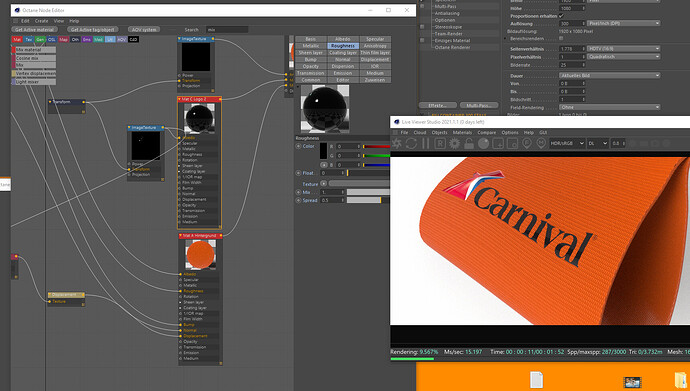690x391 pixels.
Task: Click the material preview sphere thumbnail
Action: pos(325,108)
